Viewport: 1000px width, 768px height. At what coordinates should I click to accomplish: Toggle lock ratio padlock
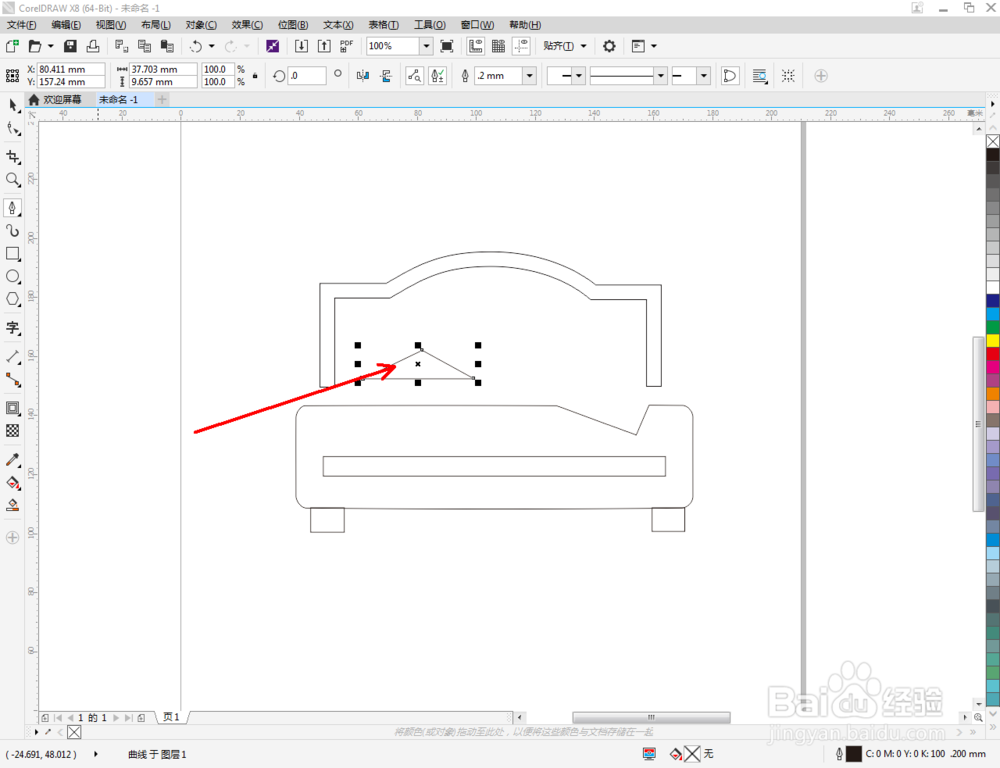tap(255, 76)
